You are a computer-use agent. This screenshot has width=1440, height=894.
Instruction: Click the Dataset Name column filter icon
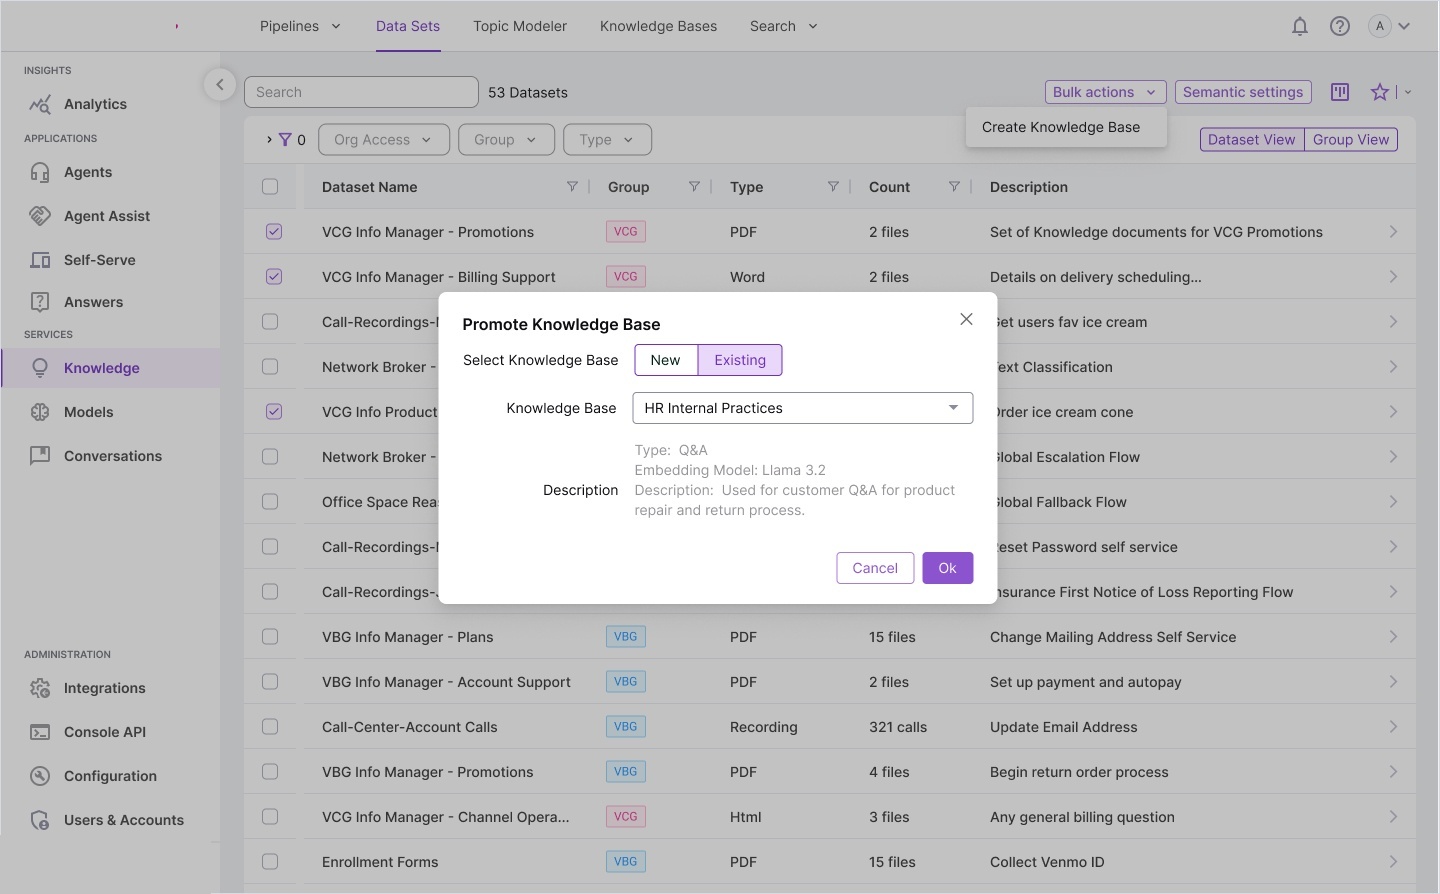tap(572, 187)
